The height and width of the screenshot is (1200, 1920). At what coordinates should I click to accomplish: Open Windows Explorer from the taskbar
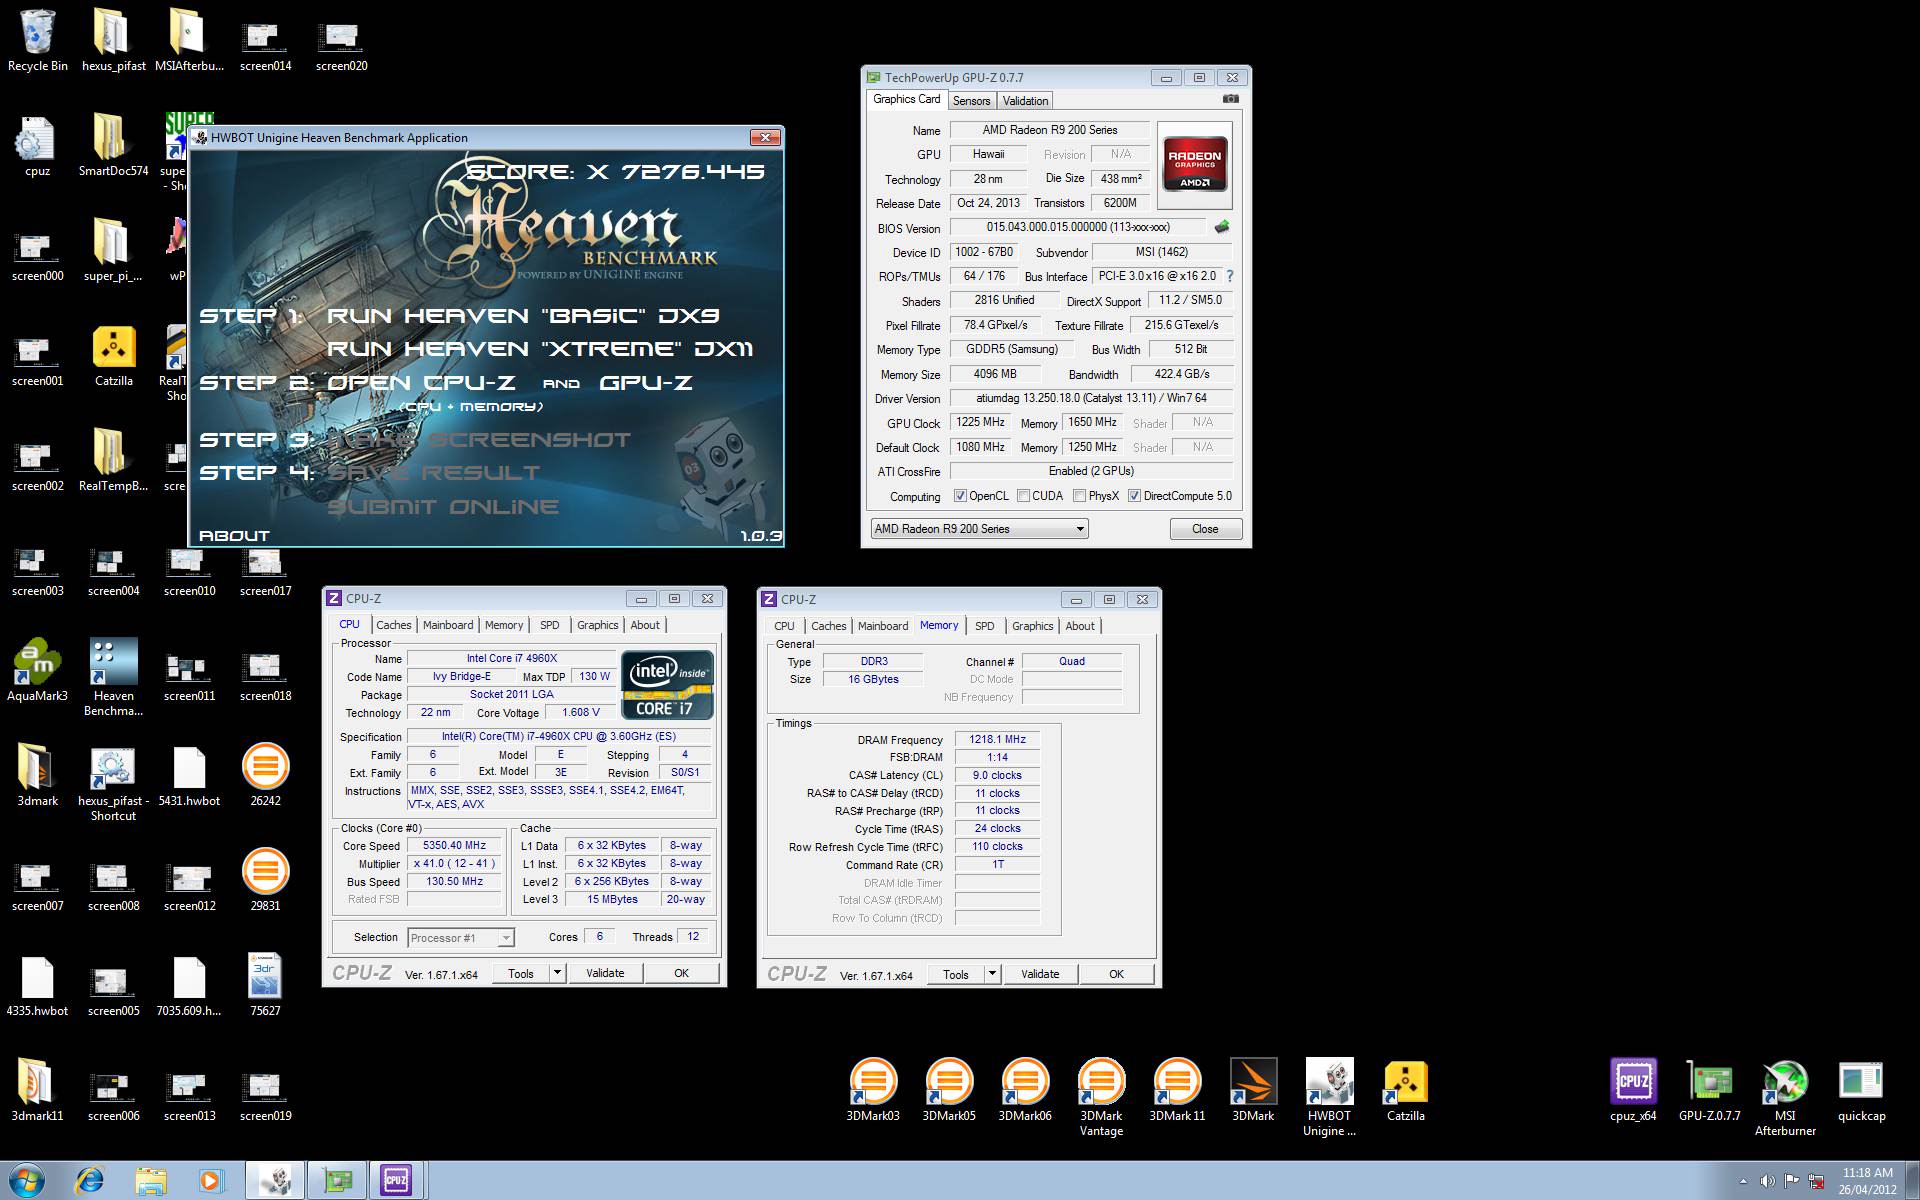150,1181
